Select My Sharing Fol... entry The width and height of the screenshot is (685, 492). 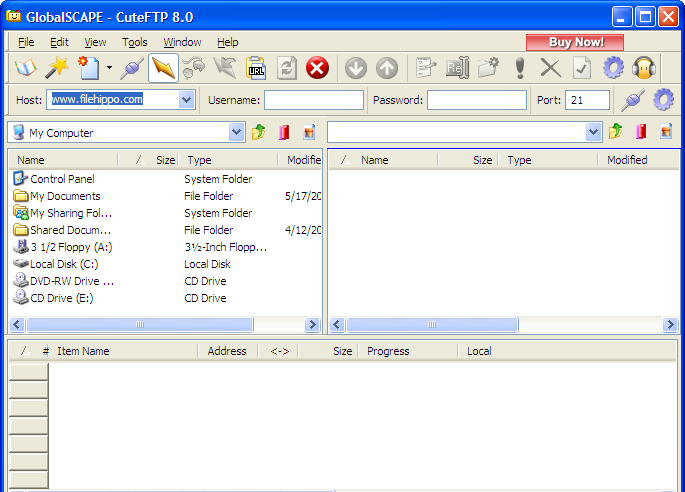tap(63, 213)
